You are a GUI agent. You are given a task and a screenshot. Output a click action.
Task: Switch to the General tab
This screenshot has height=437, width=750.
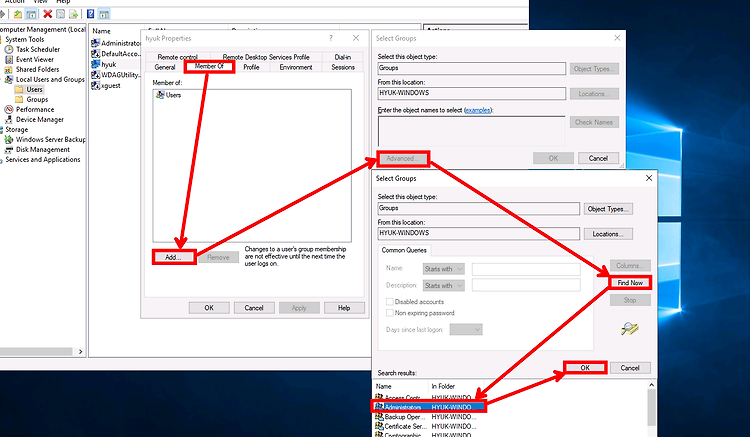165,67
